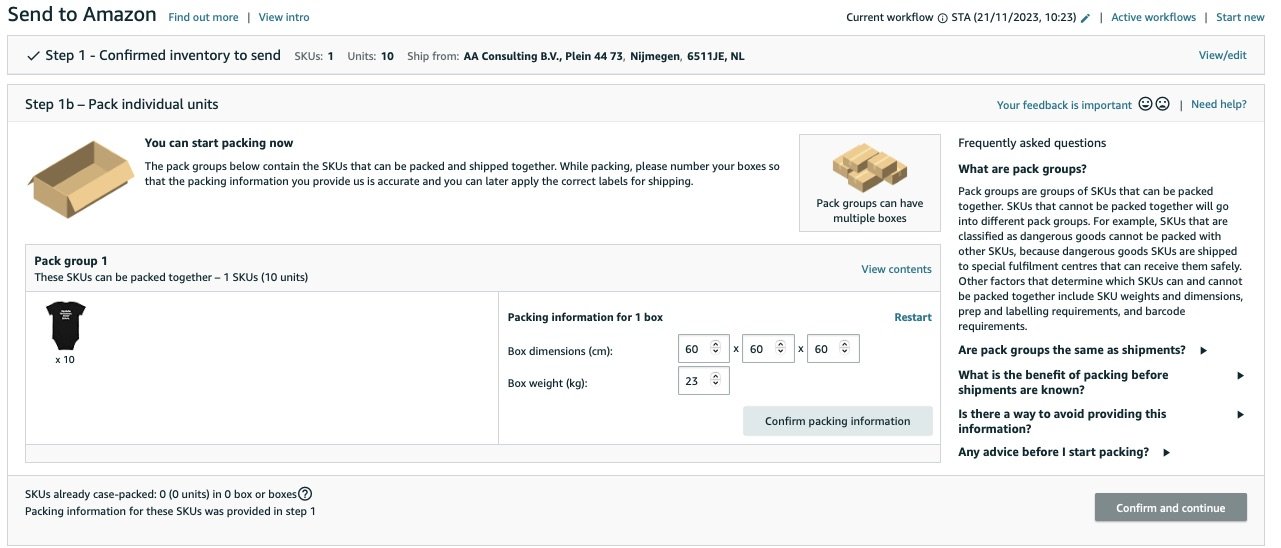The image size is (1281, 548).
Task: Click the 'Packing information for 1 box' text
Action: [x=585, y=317]
